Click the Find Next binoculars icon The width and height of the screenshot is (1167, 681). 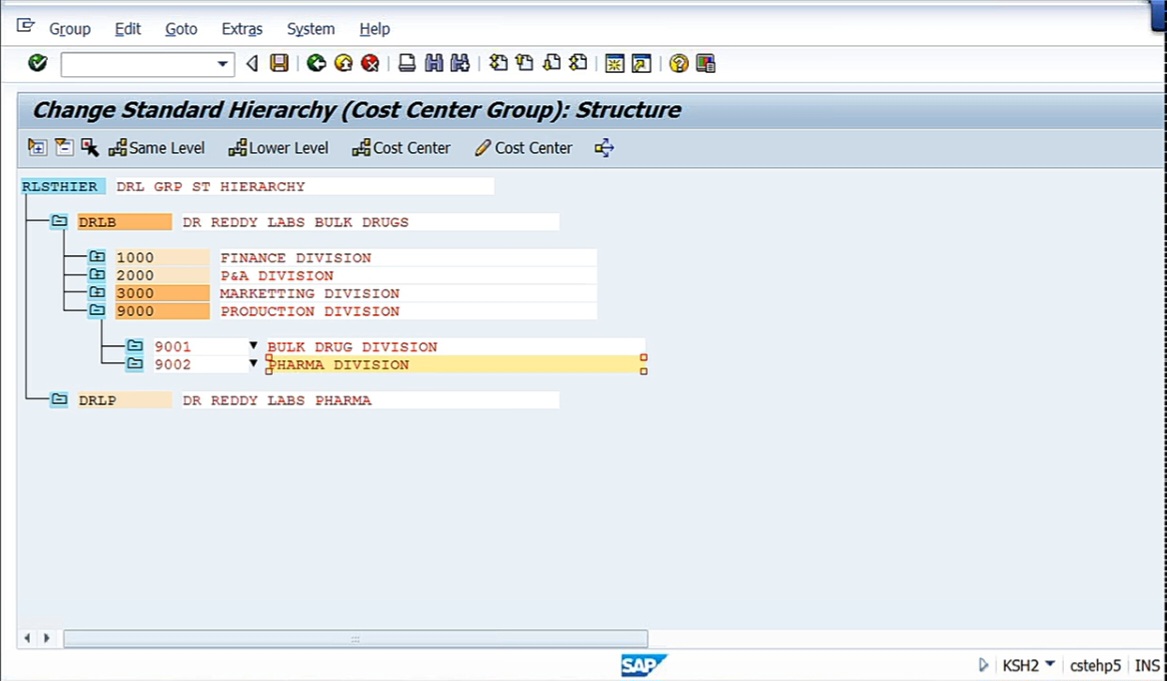click(460, 63)
